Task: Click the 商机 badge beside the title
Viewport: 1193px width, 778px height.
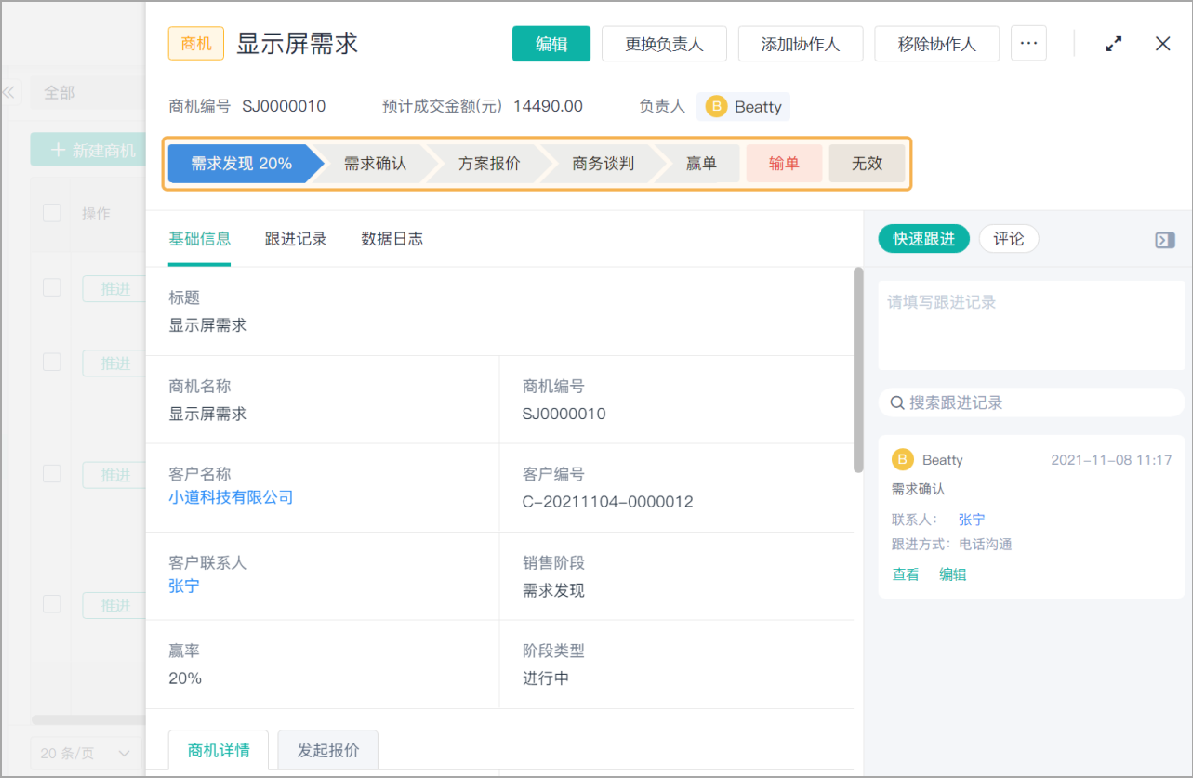Action: pyautogui.click(x=195, y=43)
